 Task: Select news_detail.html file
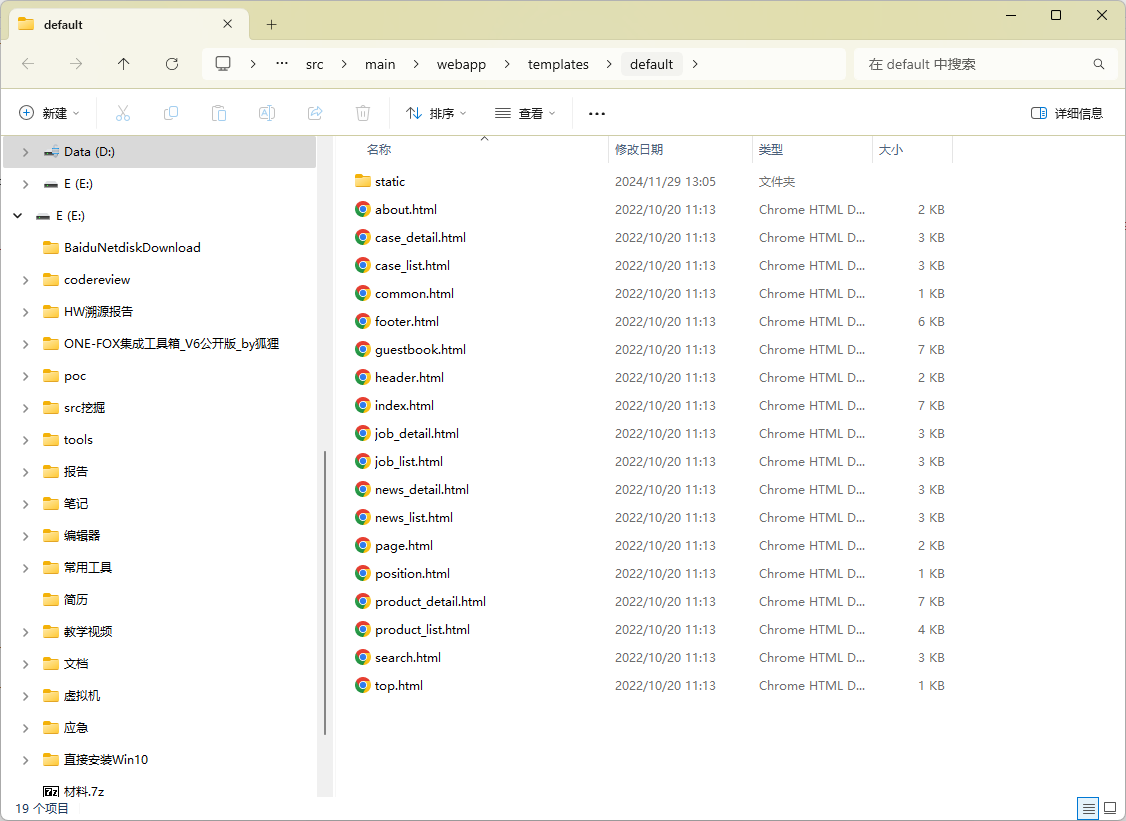coord(422,490)
